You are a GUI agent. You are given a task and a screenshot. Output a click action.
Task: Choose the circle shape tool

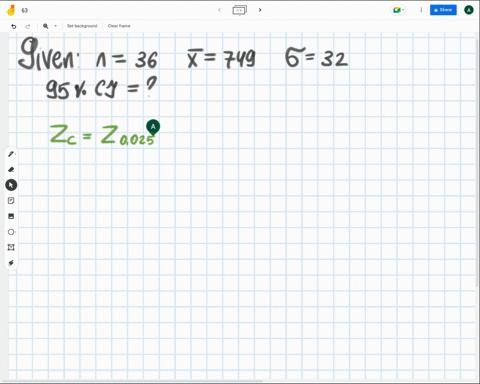coord(11,232)
